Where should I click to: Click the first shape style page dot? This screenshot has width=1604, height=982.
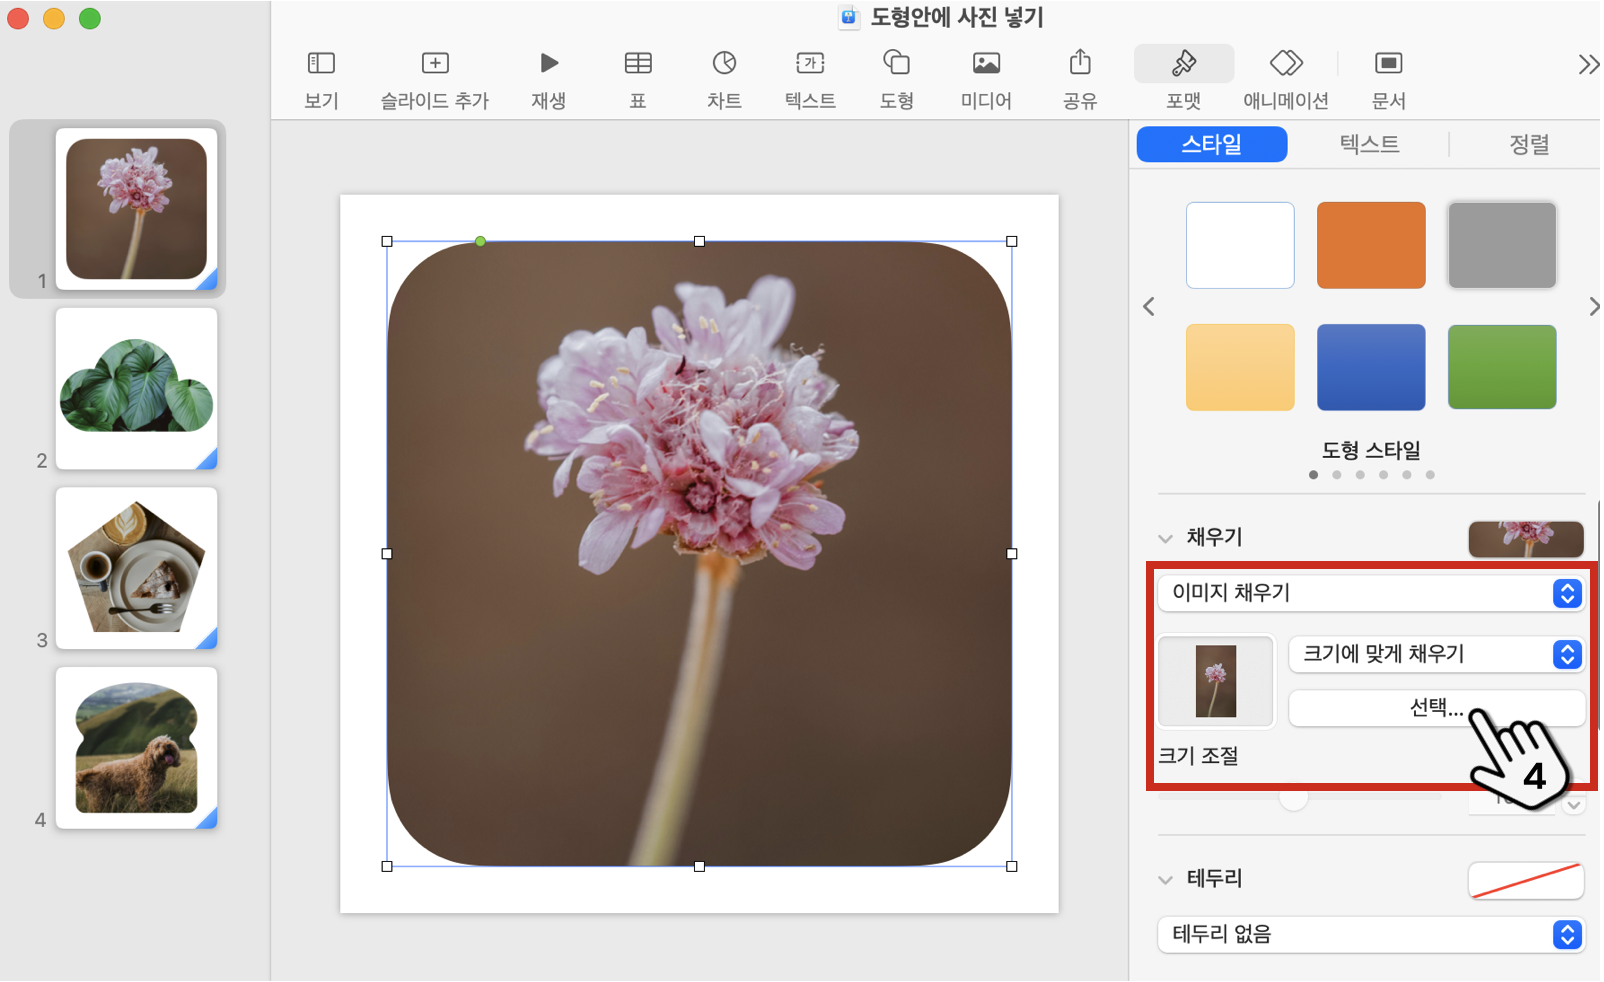tap(1313, 475)
